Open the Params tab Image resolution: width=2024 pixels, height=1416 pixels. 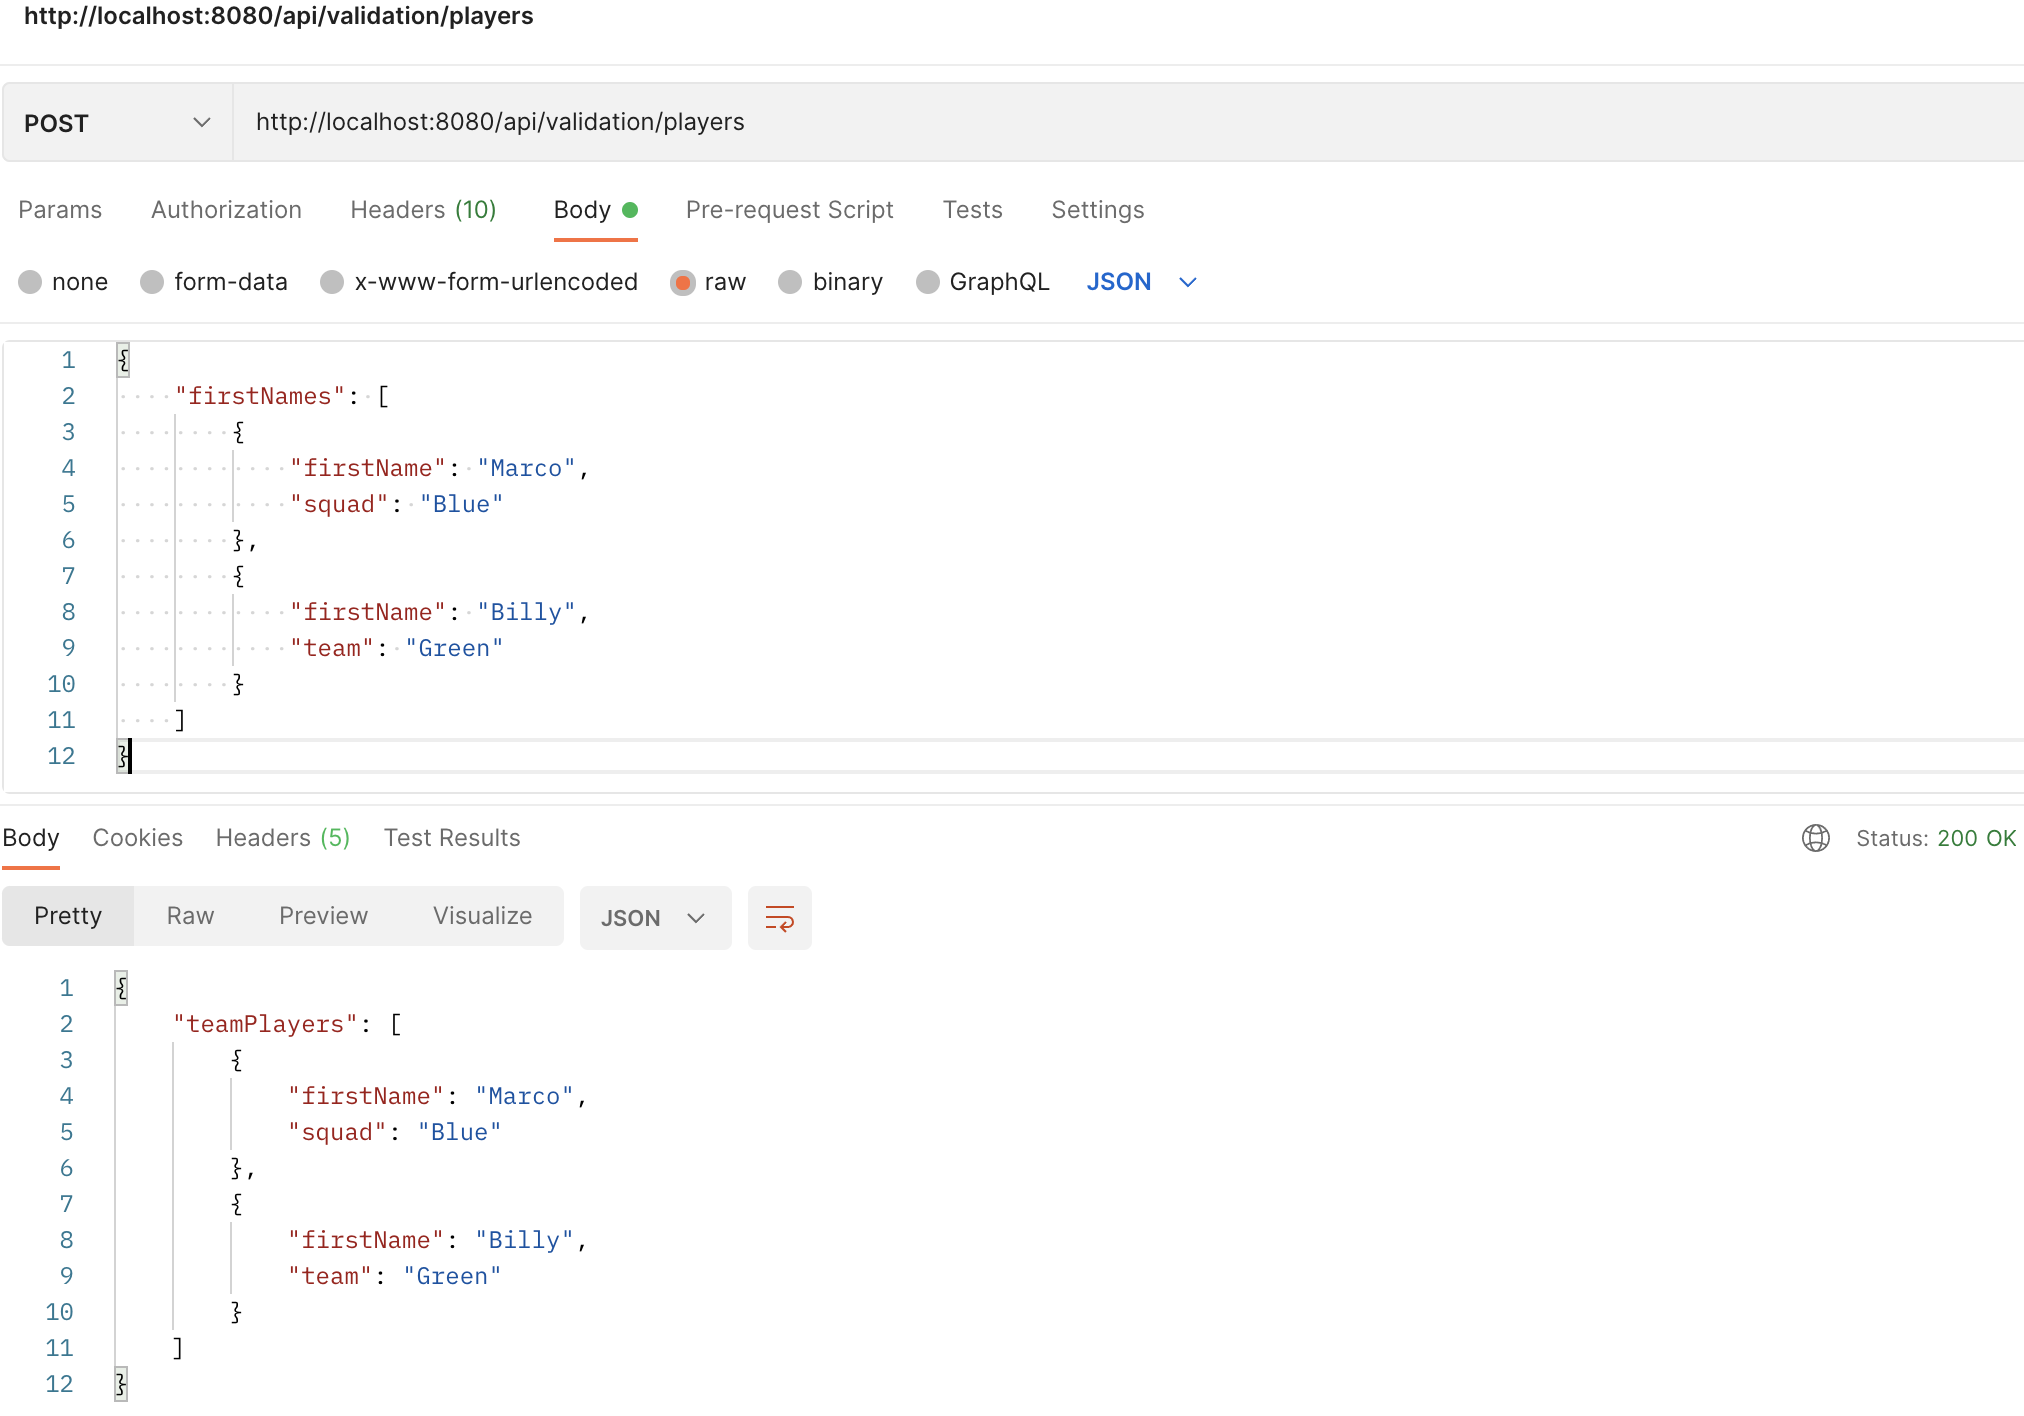60,210
